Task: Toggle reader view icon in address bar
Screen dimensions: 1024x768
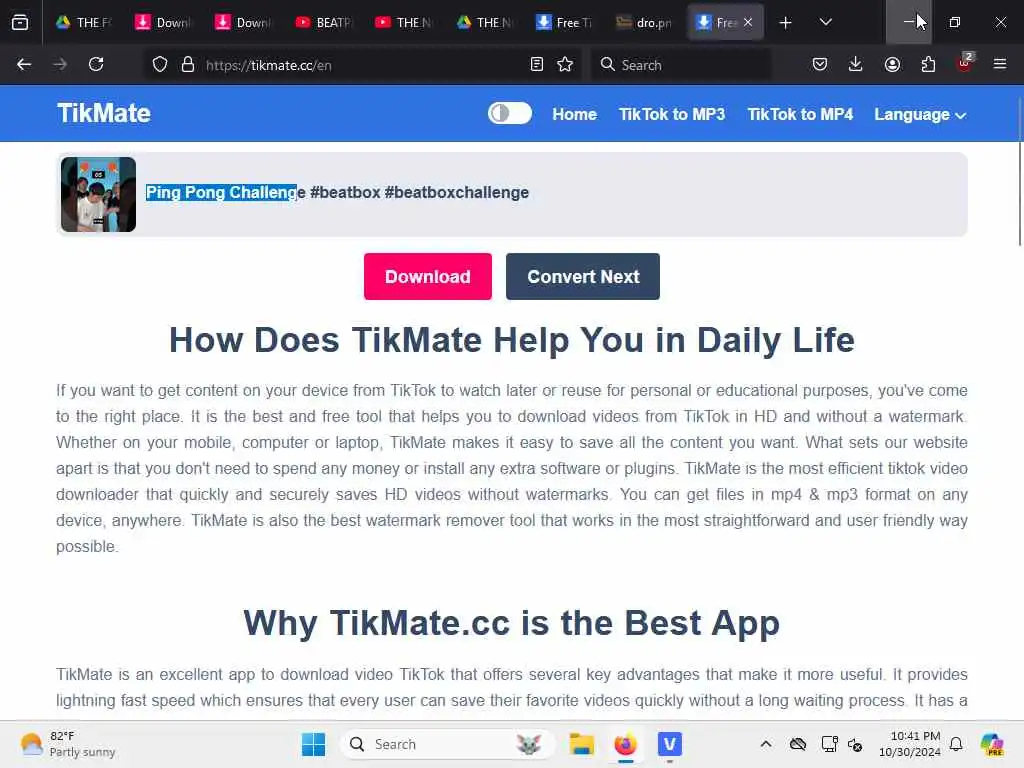Action: (x=537, y=65)
